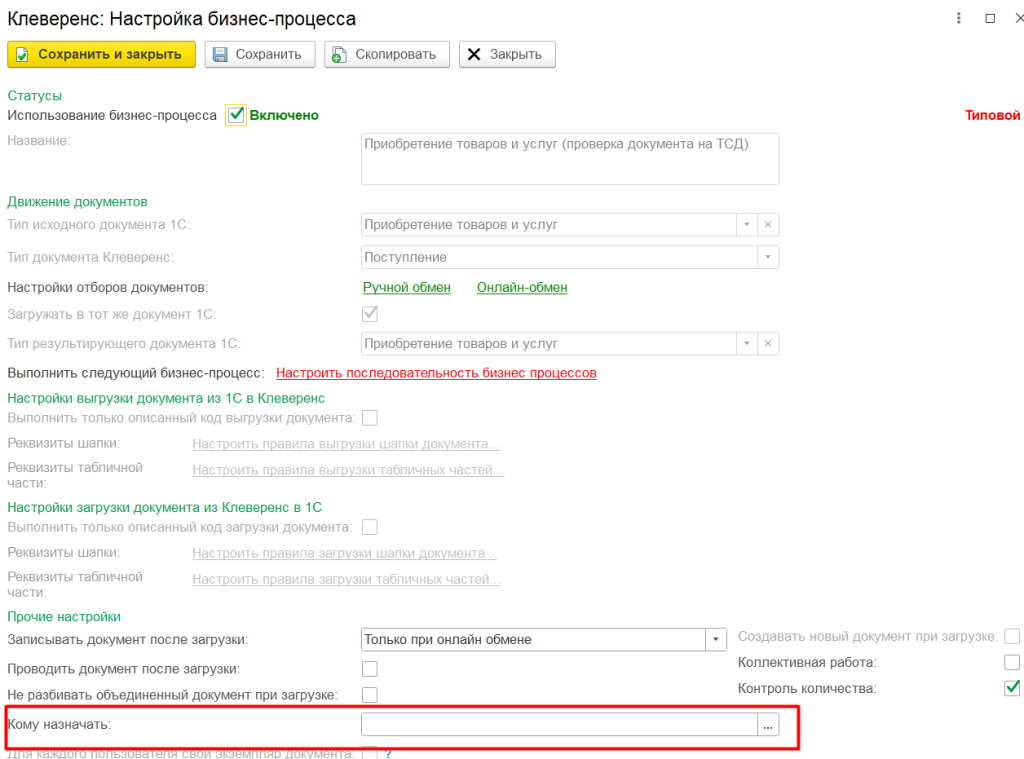Open Тип документа Клеверенс dropdown

(x=768, y=258)
